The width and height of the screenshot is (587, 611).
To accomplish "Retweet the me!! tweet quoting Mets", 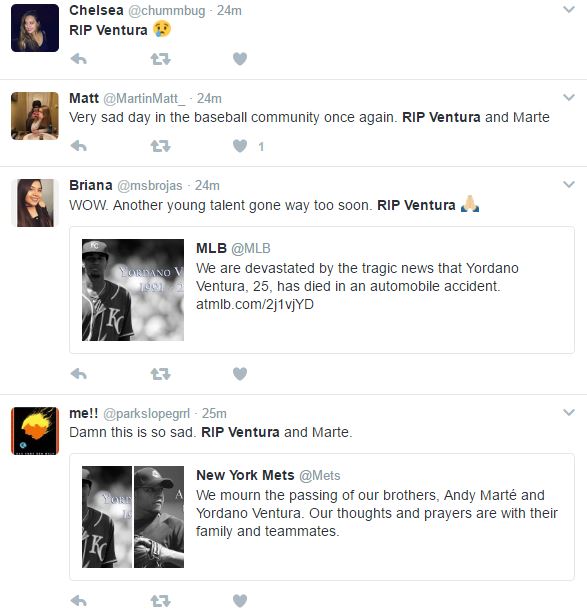I will tap(161, 600).
